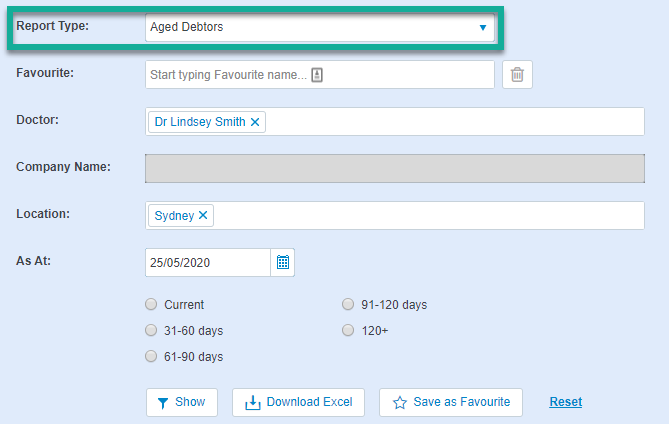Click the trash icon beside Favourite field
The height and width of the screenshot is (424, 669).
tap(517, 75)
